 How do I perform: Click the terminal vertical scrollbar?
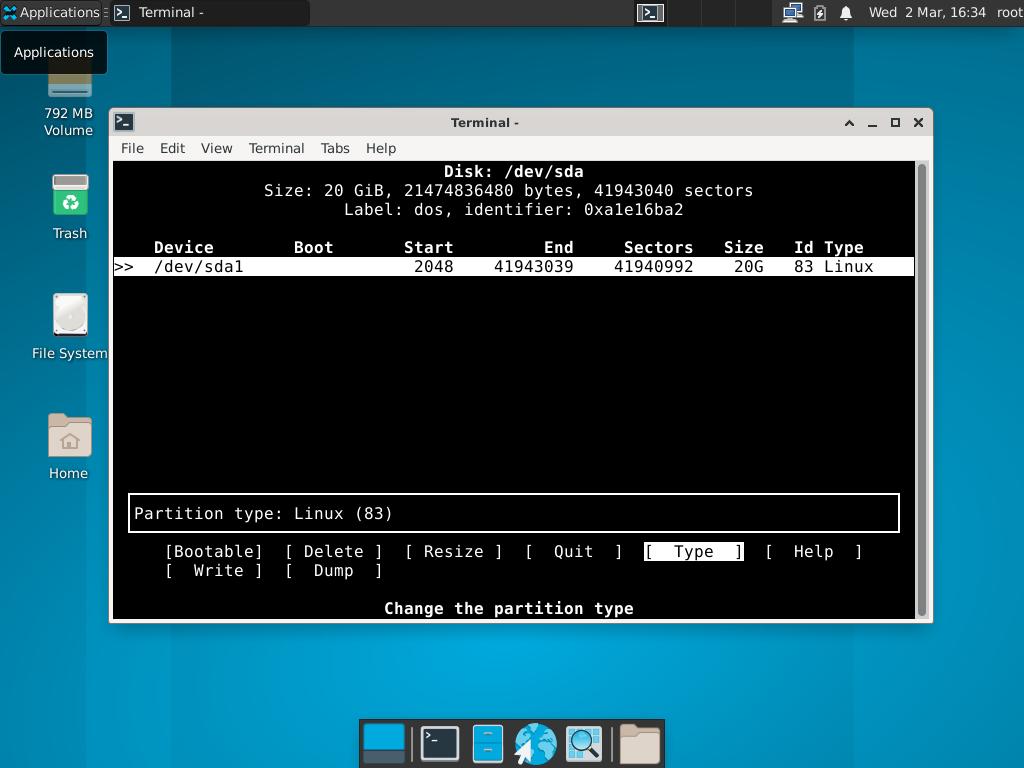point(921,390)
